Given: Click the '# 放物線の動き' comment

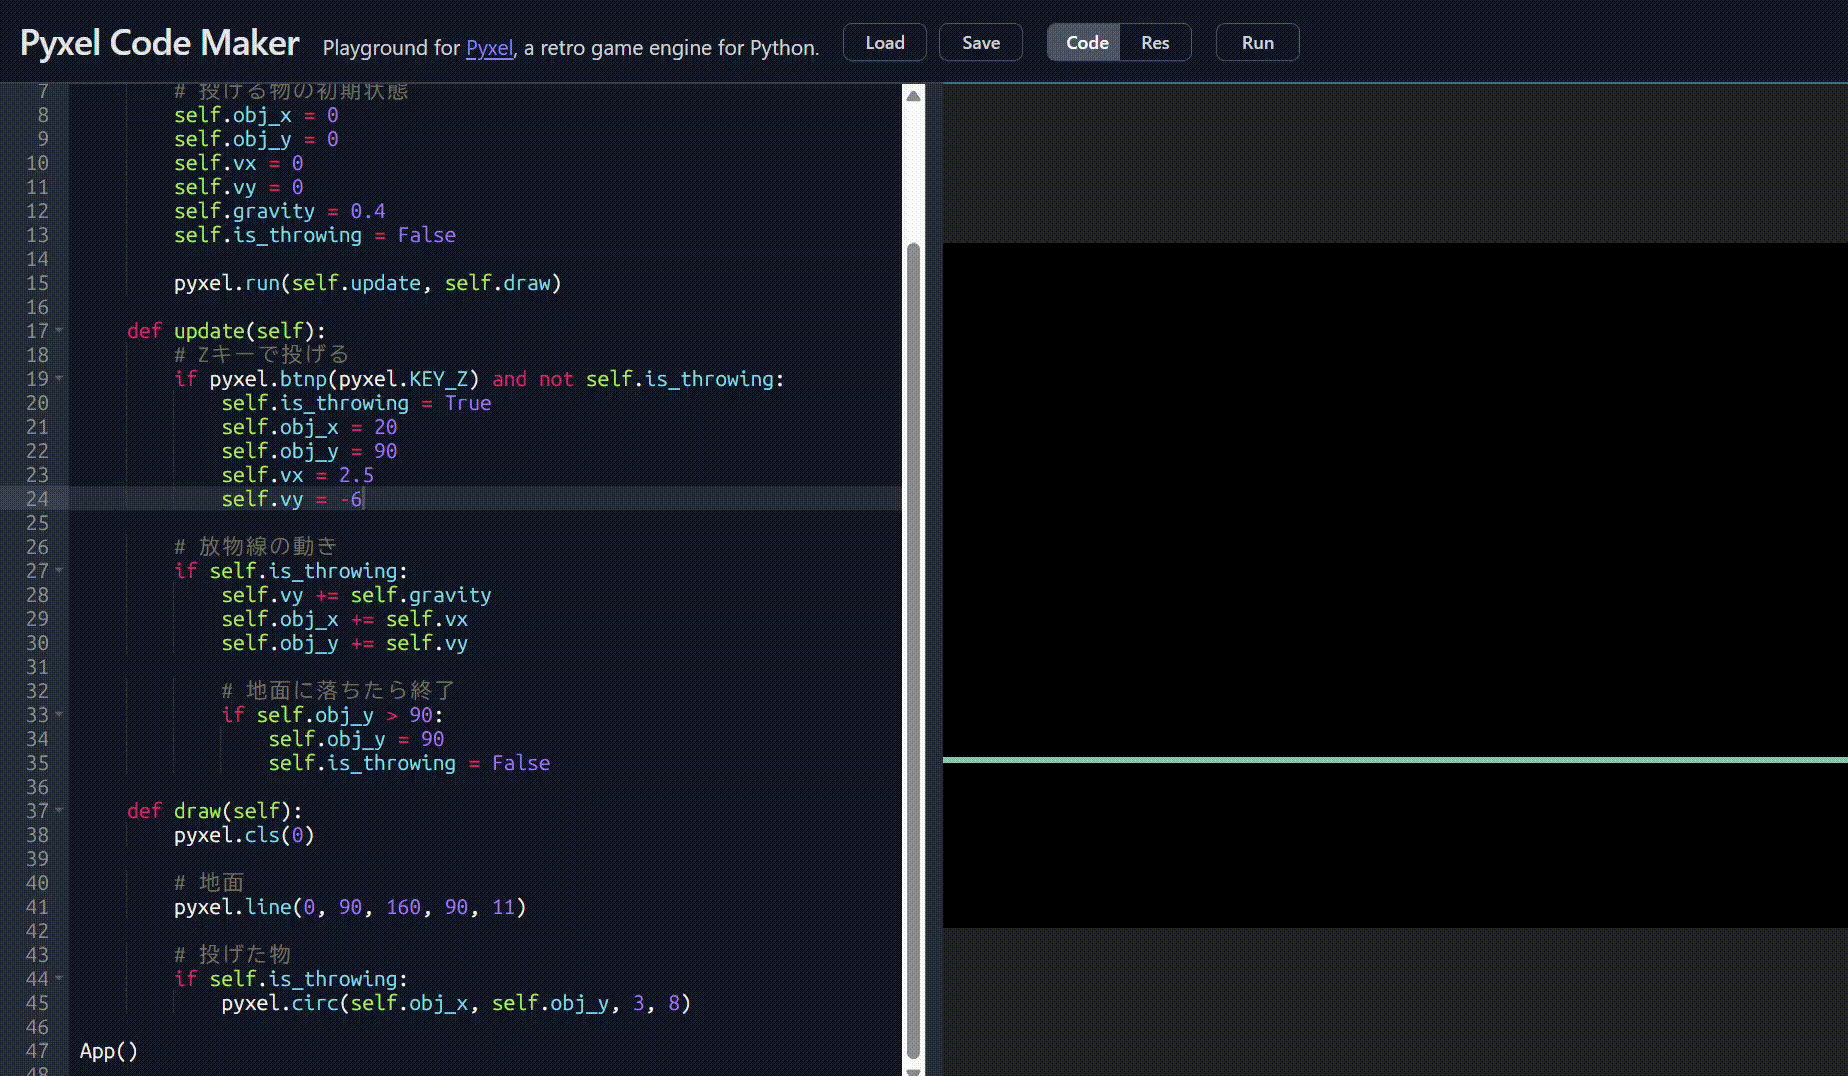Looking at the screenshot, I should 256,547.
